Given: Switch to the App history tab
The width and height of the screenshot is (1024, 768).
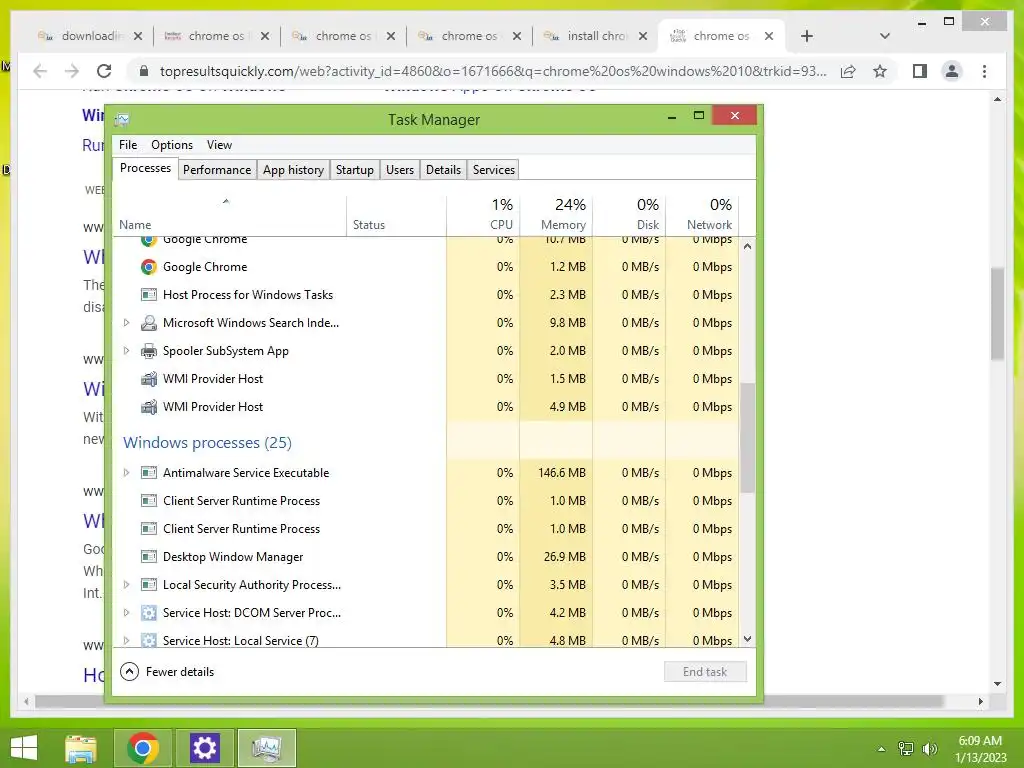Looking at the screenshot, I should click(x=293, y=170).
